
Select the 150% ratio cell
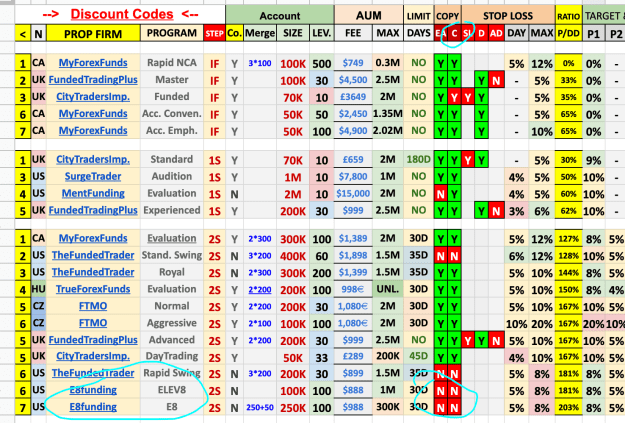click(568, 289)
